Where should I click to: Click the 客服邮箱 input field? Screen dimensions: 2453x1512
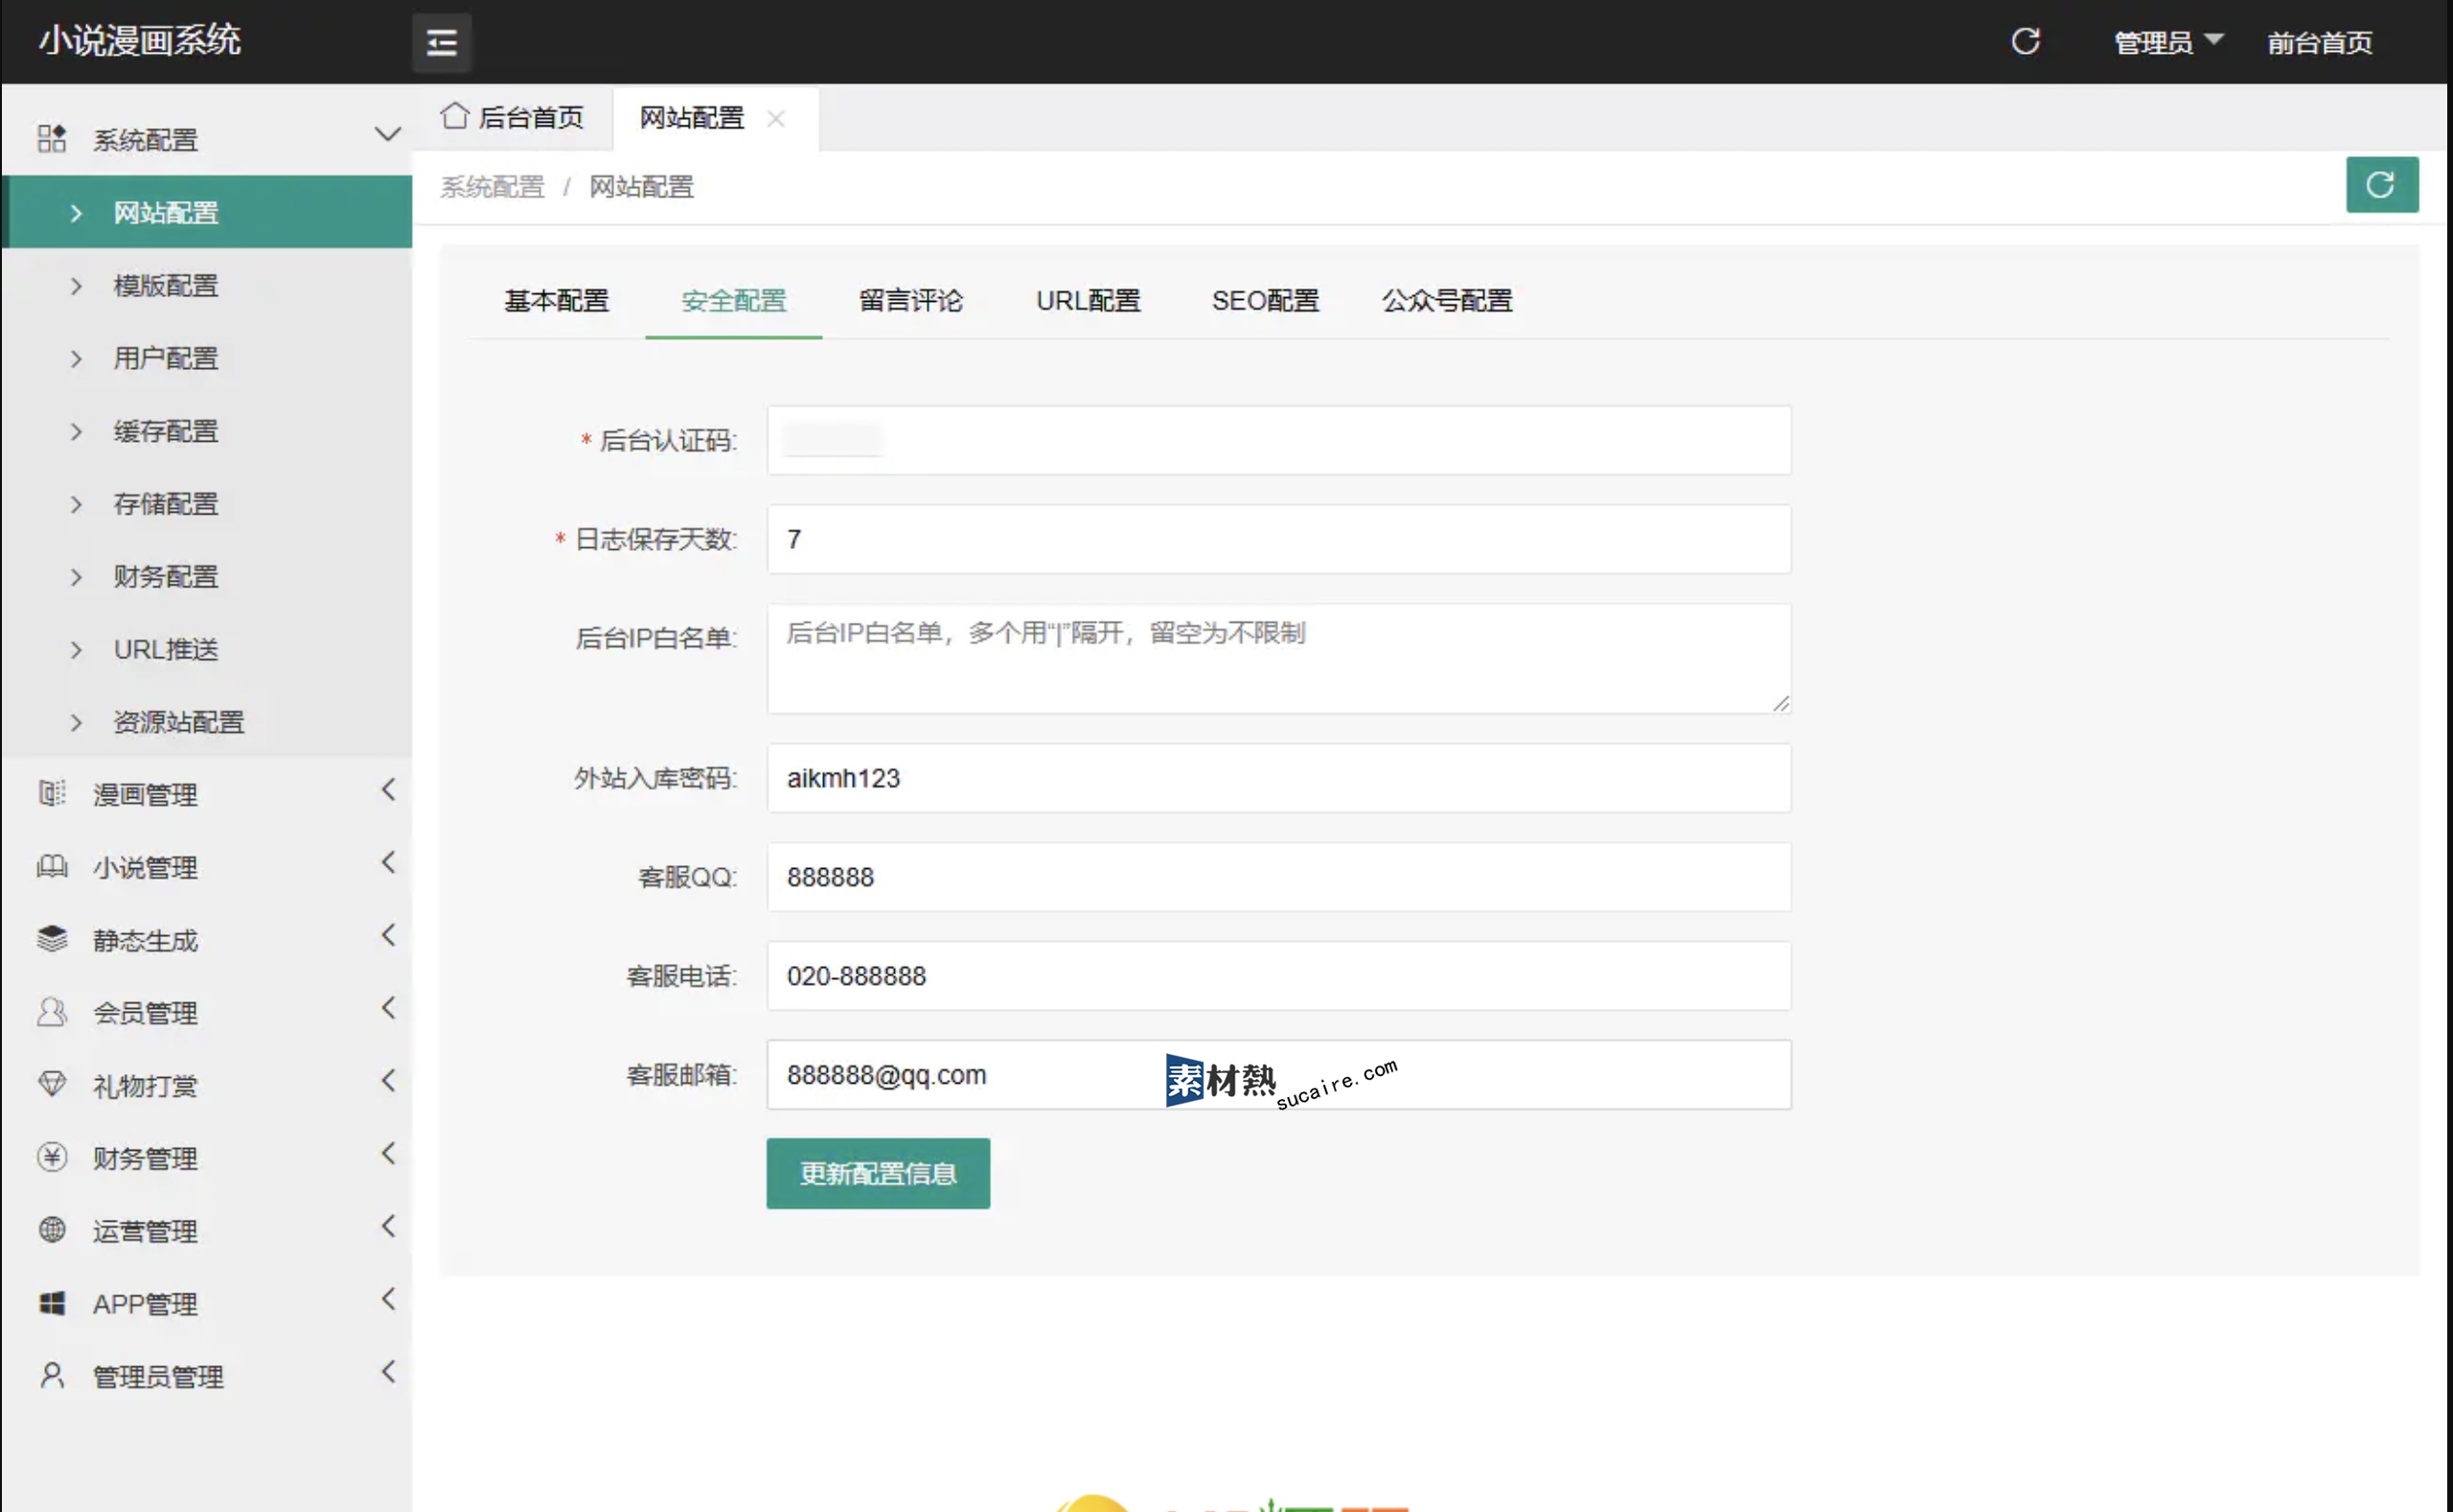[x=1279, y=1075]
